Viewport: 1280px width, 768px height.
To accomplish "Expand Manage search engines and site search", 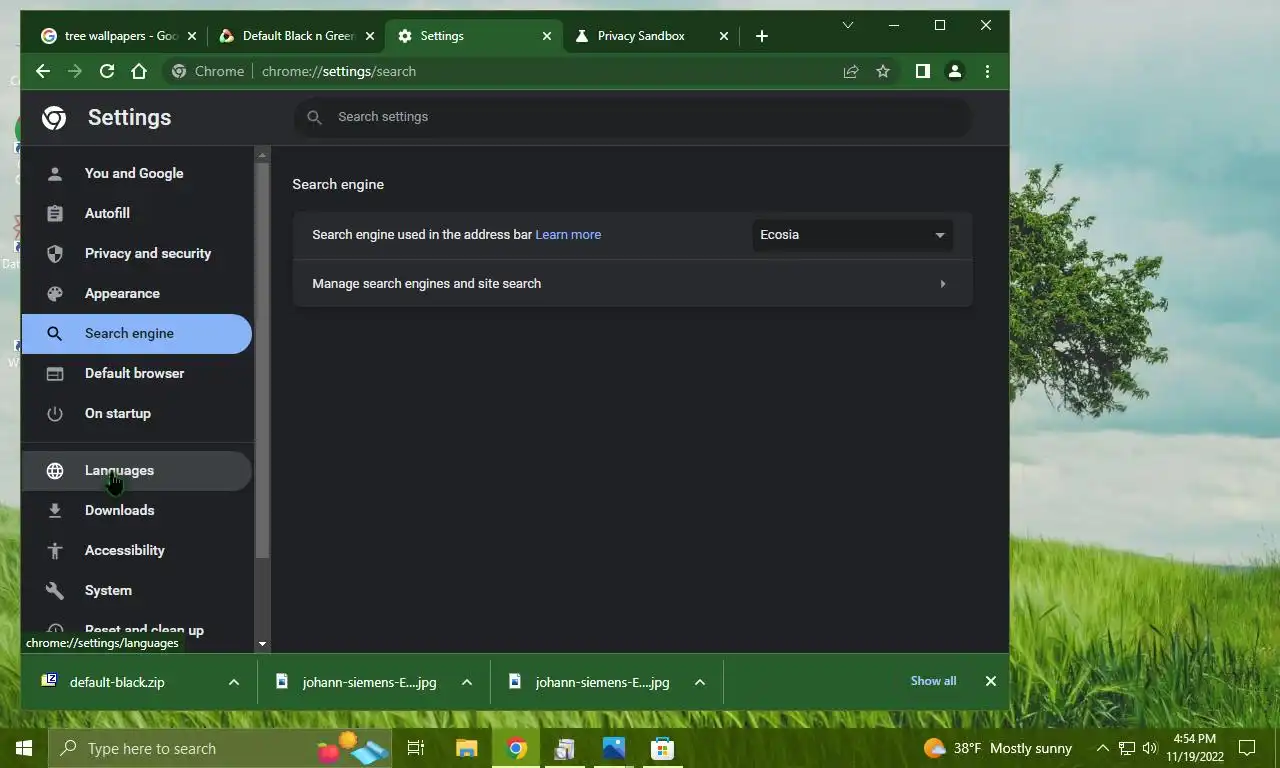I will (x=632, y=284).
